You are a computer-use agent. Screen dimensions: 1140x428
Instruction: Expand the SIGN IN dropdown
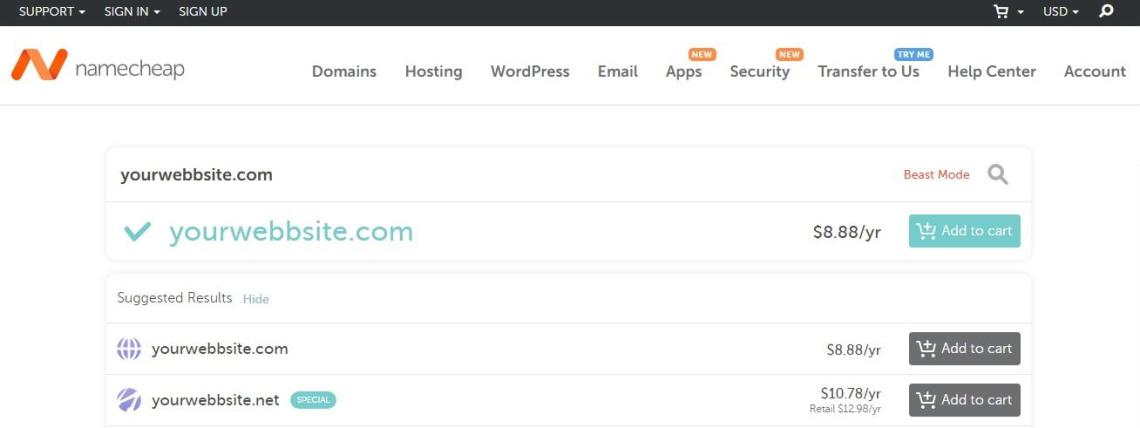132,12
